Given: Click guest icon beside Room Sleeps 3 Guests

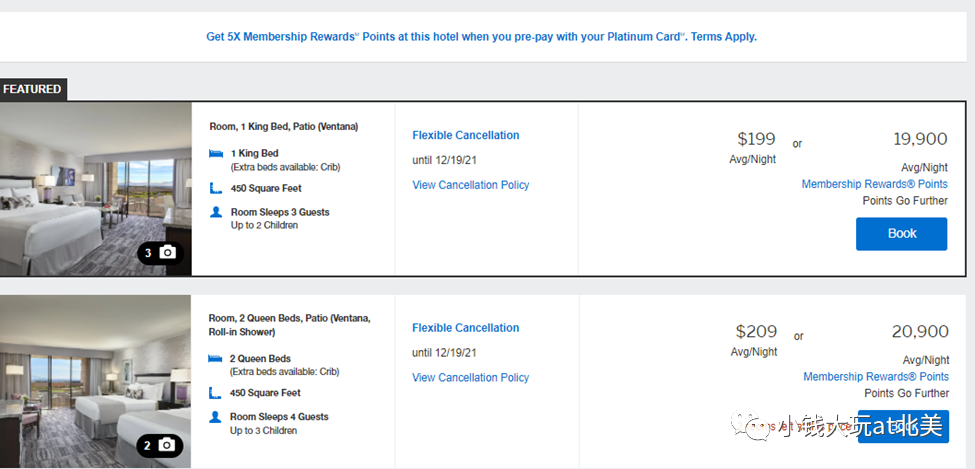Looking at the screenshot, I should tap(216, 212).
